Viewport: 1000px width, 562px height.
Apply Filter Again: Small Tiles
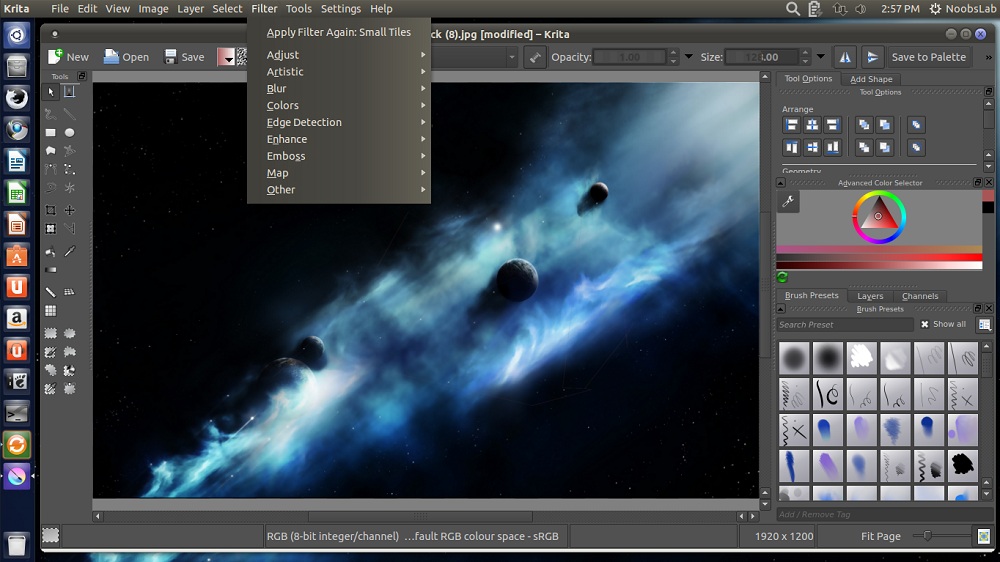[x=339, y=32]
